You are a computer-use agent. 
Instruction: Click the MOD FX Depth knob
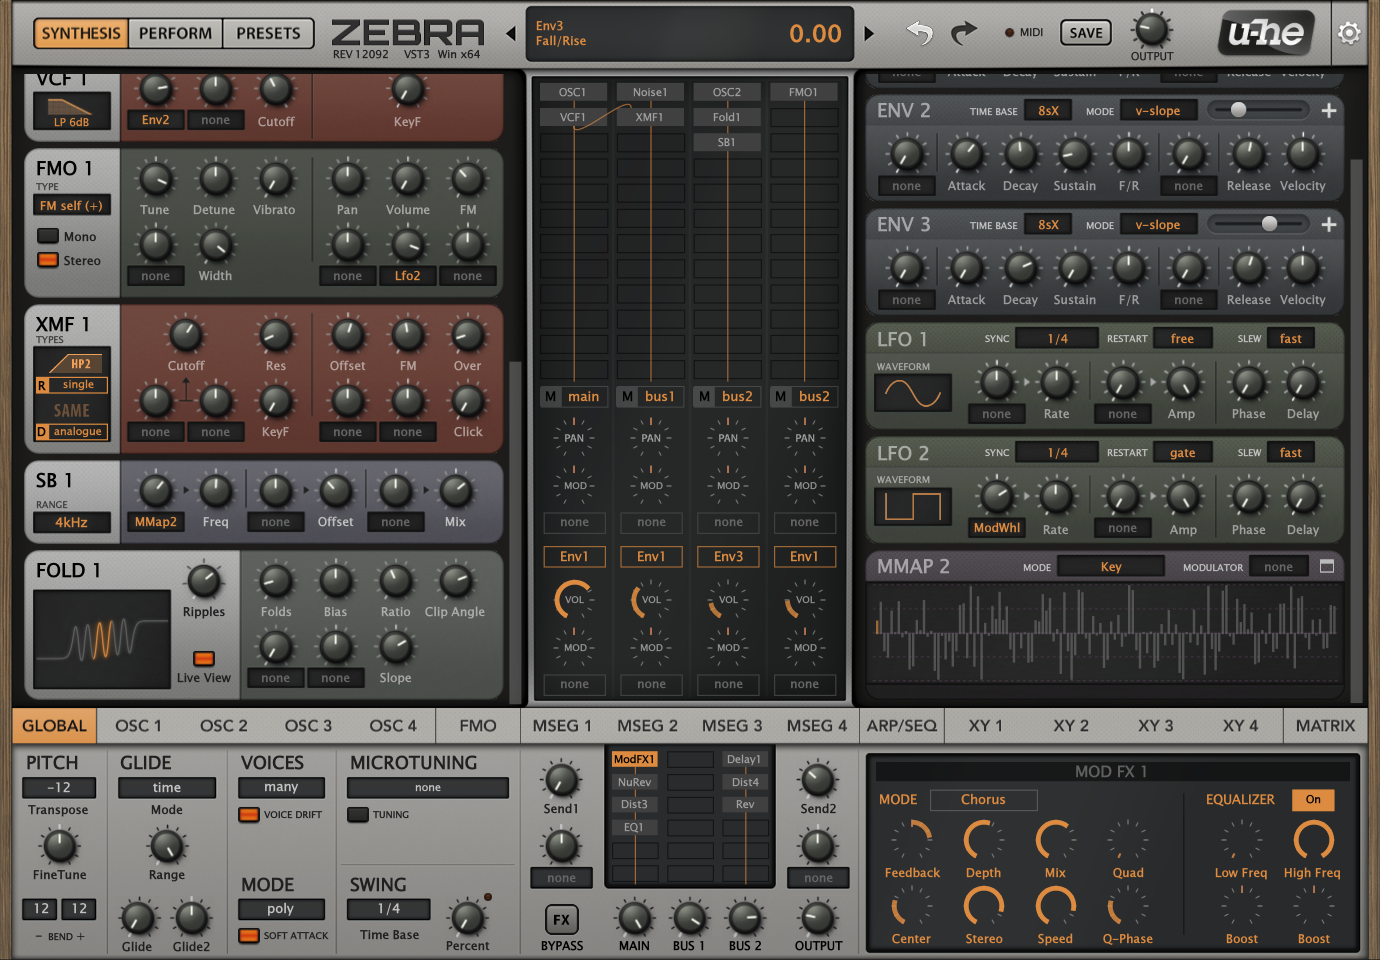pyautogui.click(x=983, y=840)
